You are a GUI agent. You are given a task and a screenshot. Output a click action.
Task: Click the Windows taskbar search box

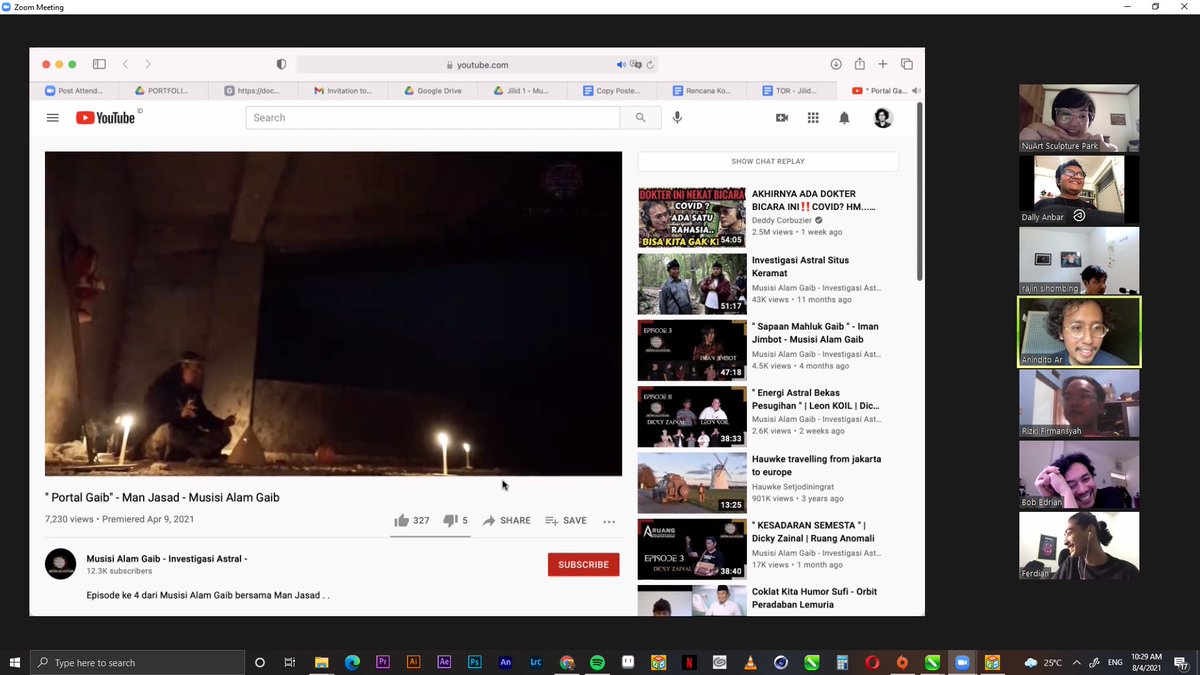pos(137,662)
